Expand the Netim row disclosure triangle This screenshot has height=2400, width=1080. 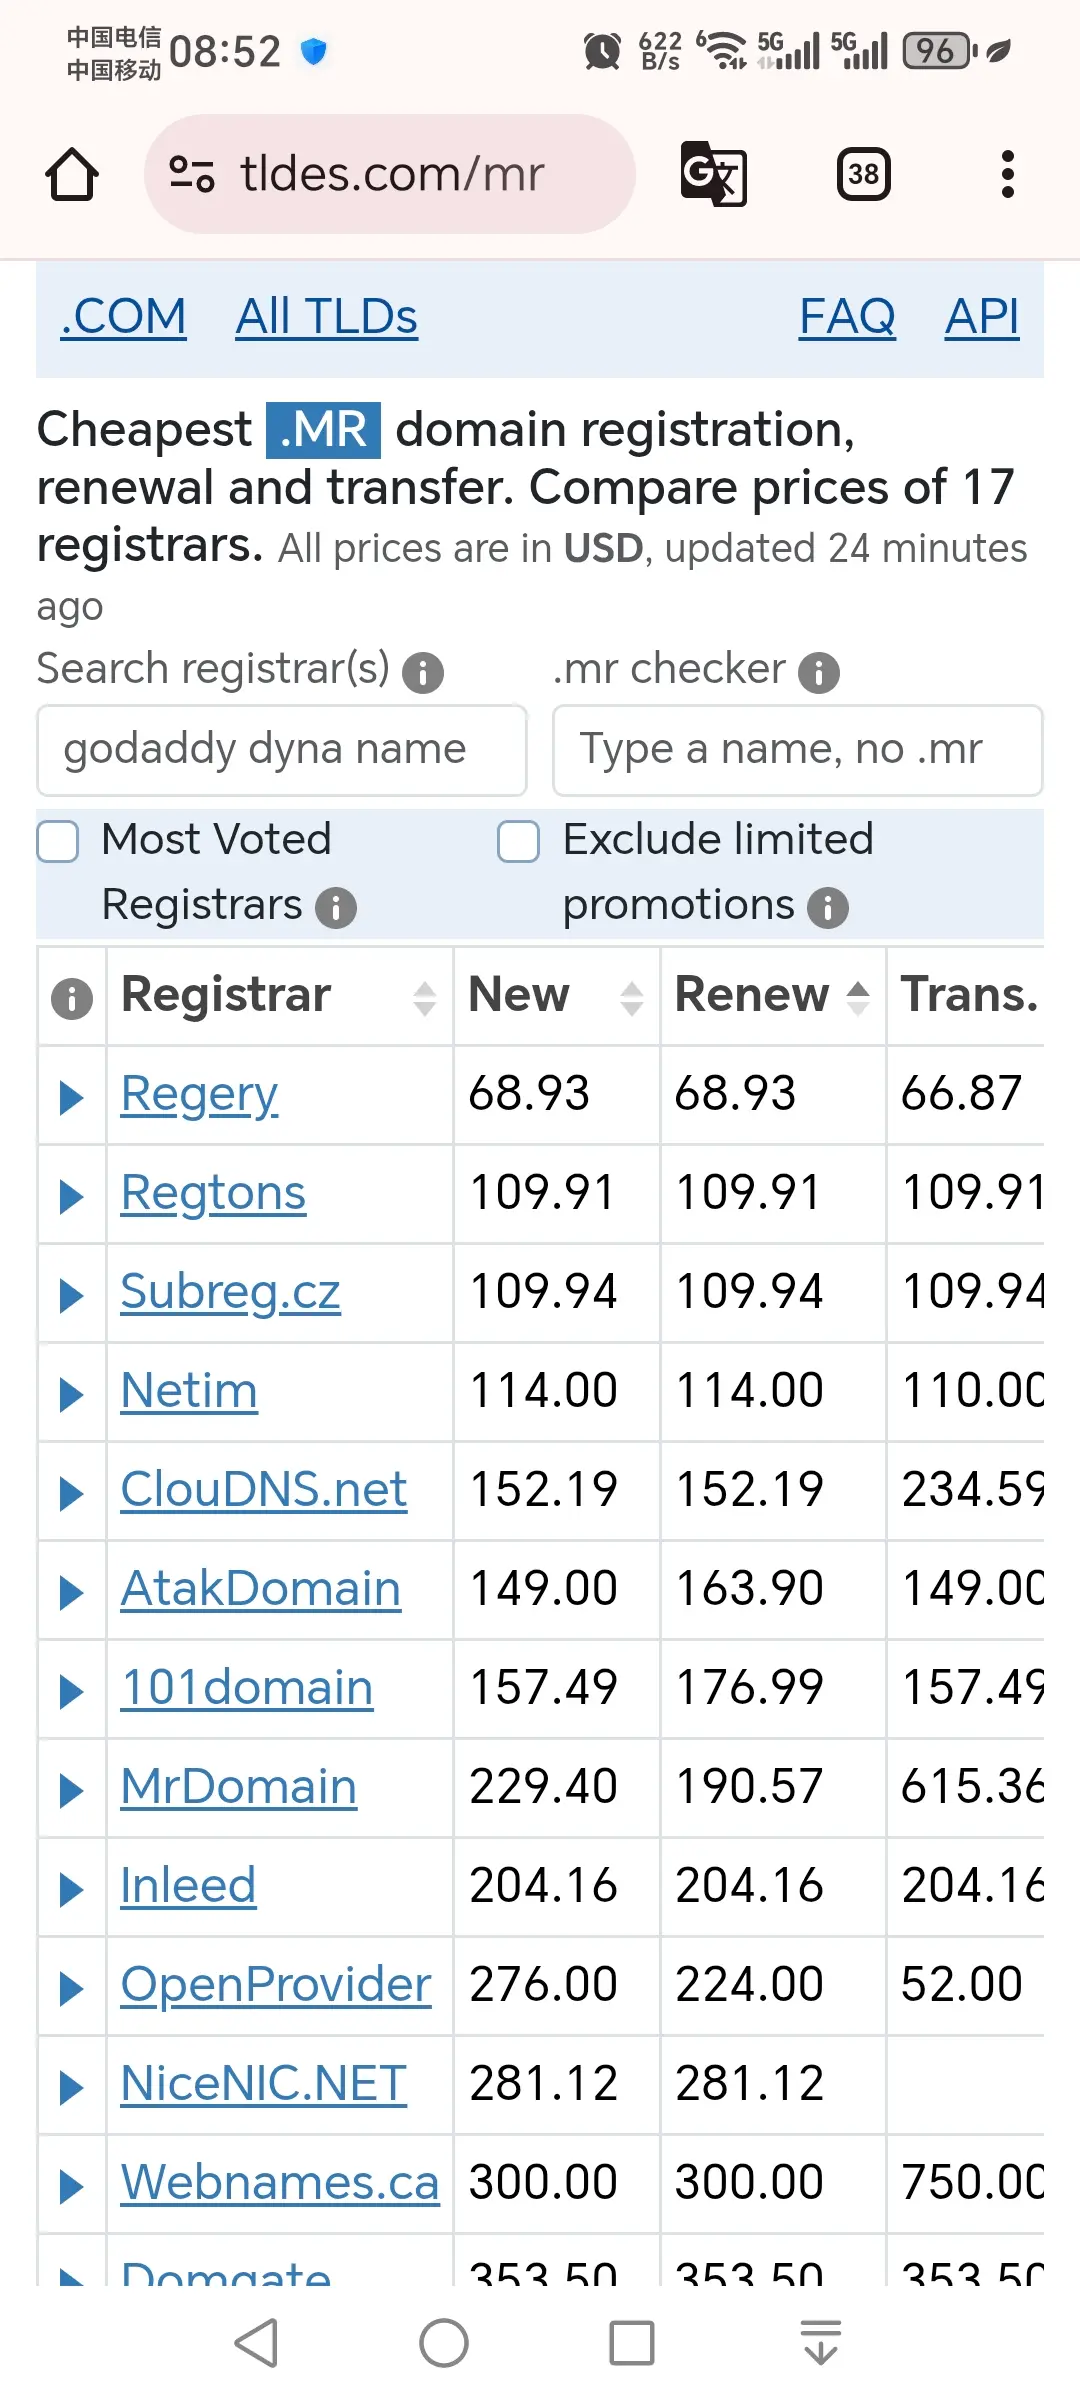point(71,1394)
